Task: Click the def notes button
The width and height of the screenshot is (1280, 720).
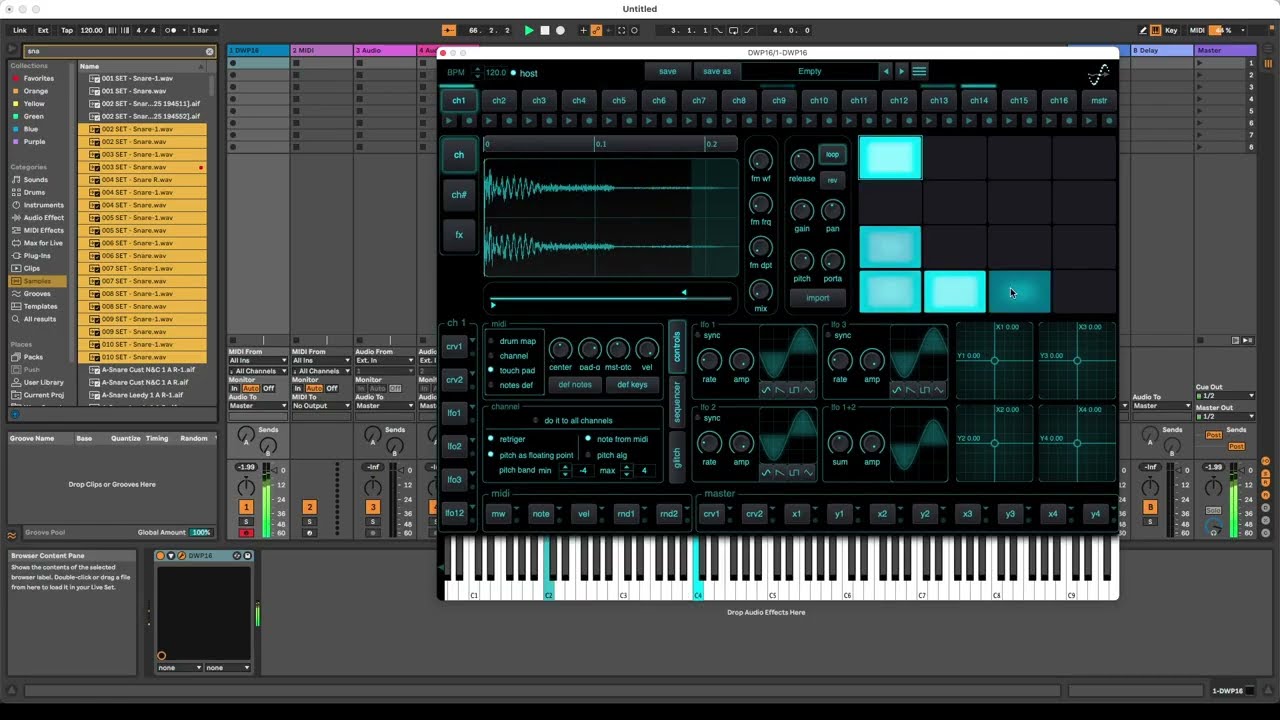Action: [x=575, y=385]
